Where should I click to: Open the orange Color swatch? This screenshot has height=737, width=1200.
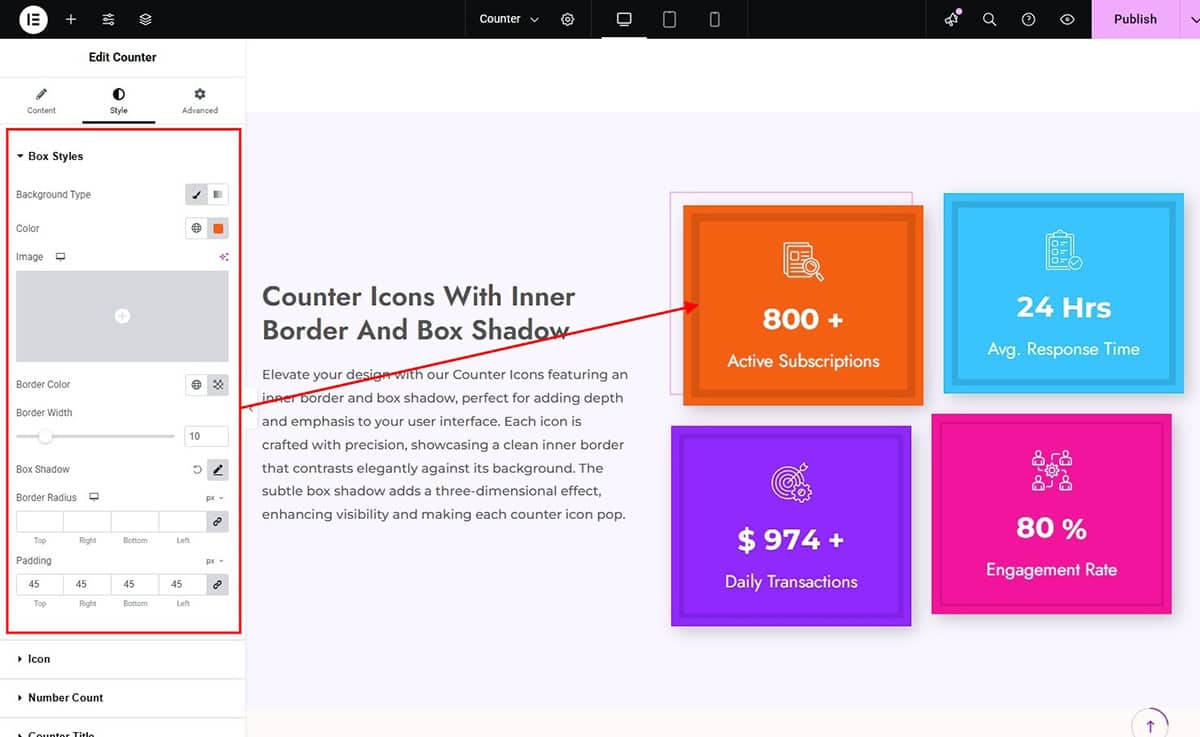[218, 228]
